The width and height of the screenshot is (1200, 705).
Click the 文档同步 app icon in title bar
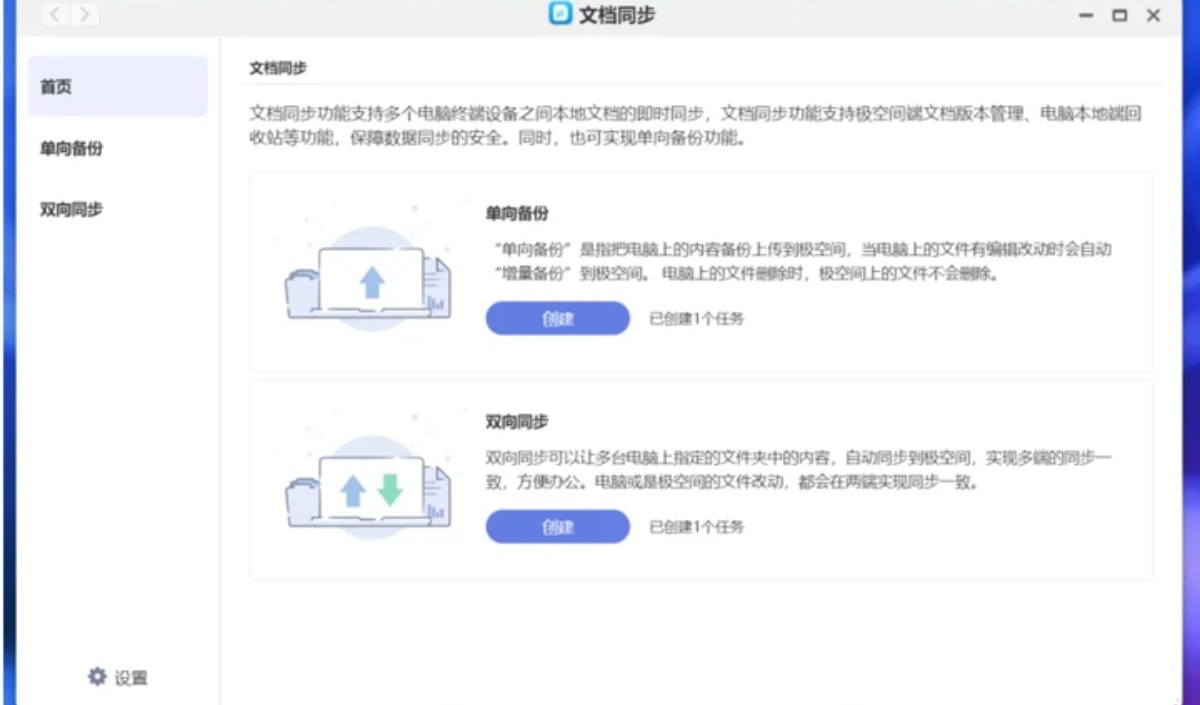pyautogui.click(x=561, y=15)
